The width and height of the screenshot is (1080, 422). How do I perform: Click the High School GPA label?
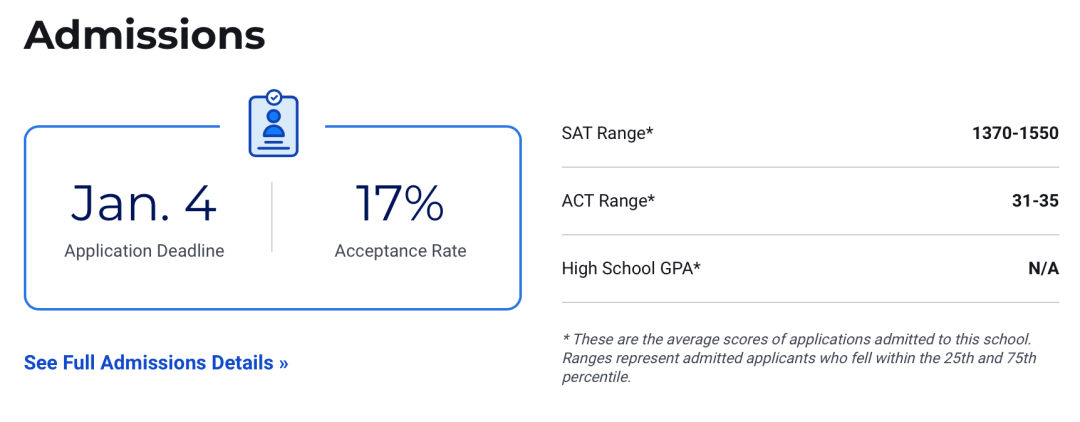[629, 268]
